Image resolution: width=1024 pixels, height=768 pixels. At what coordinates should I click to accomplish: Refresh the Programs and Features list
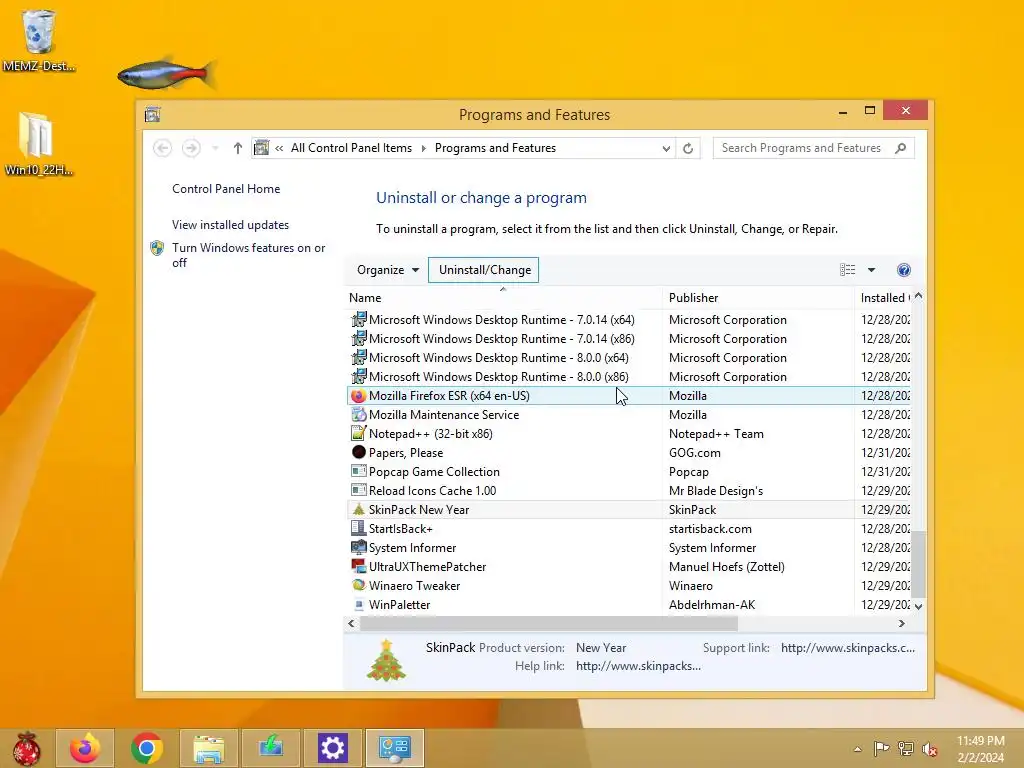pos(688,148)
